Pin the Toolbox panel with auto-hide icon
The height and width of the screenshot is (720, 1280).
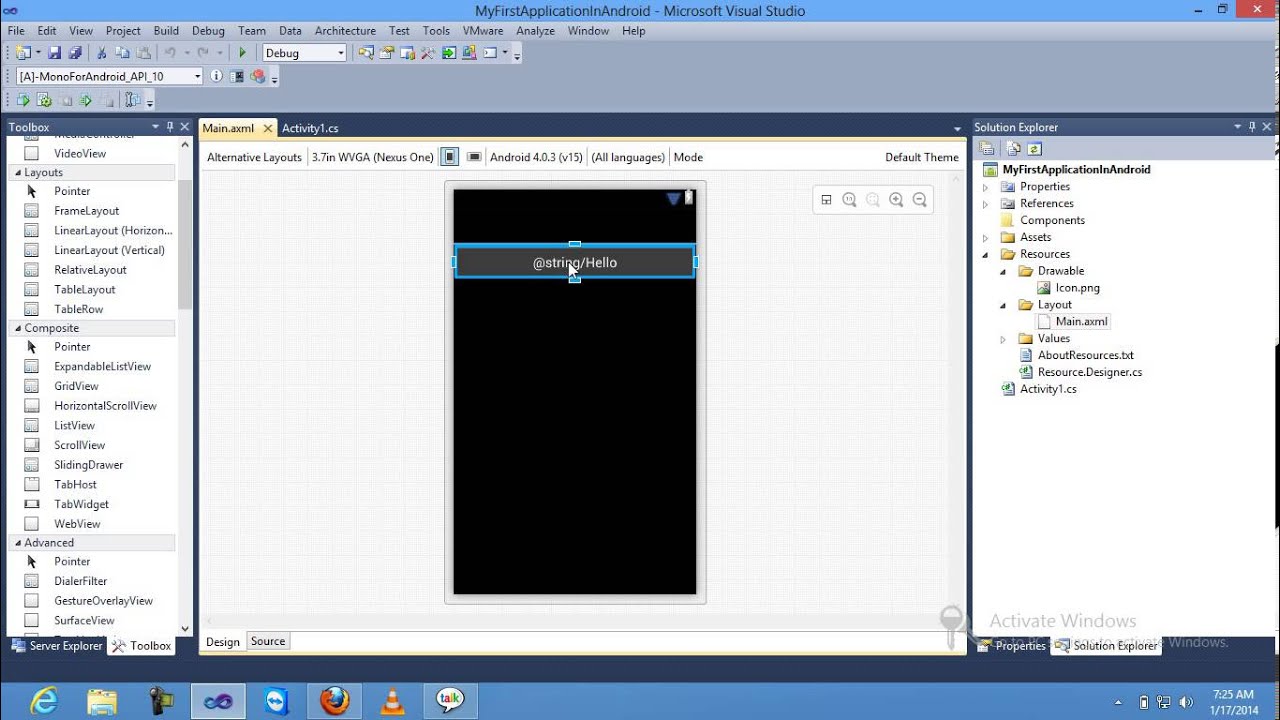(x=170, y=127)
